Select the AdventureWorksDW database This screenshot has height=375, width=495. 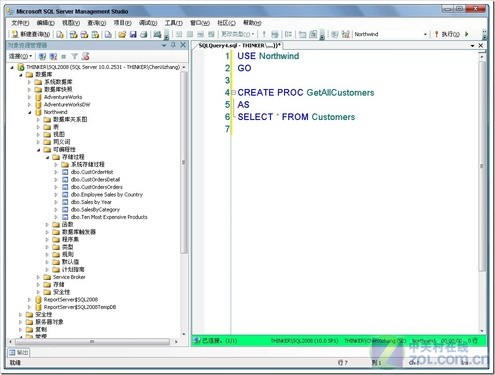[x=67, y=105]
